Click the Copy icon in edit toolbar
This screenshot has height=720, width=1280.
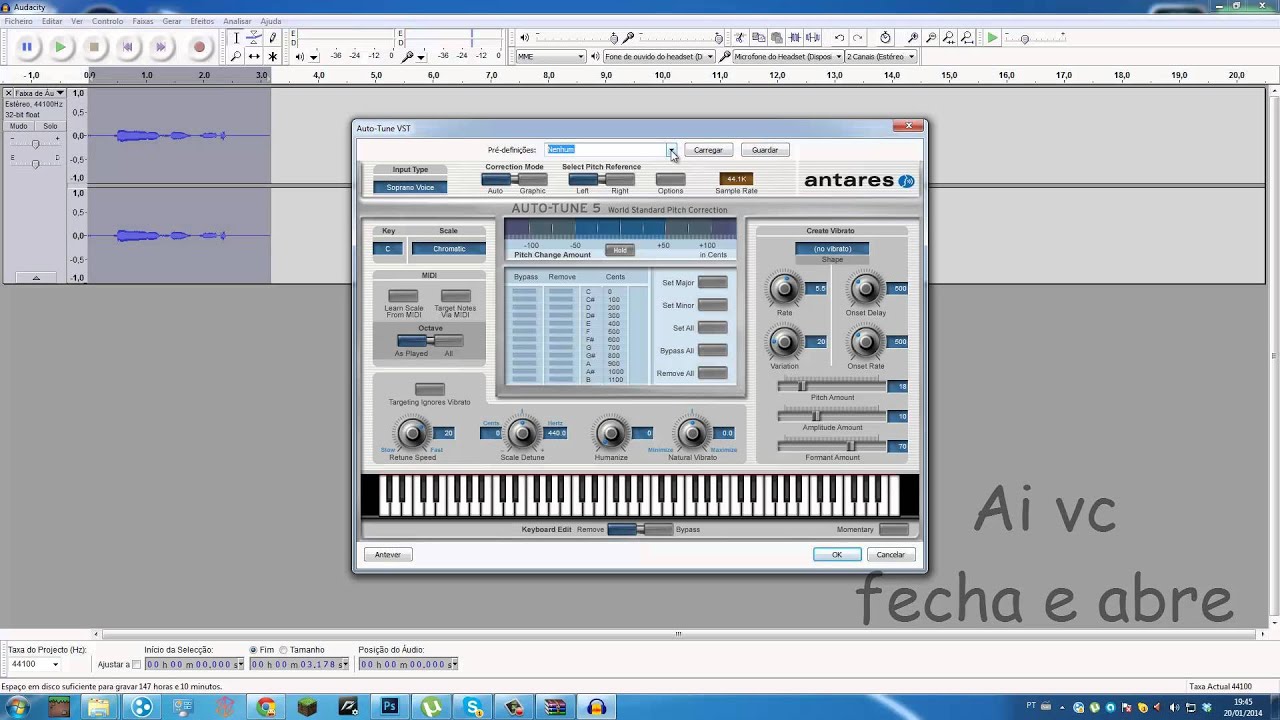coord(757,38)
